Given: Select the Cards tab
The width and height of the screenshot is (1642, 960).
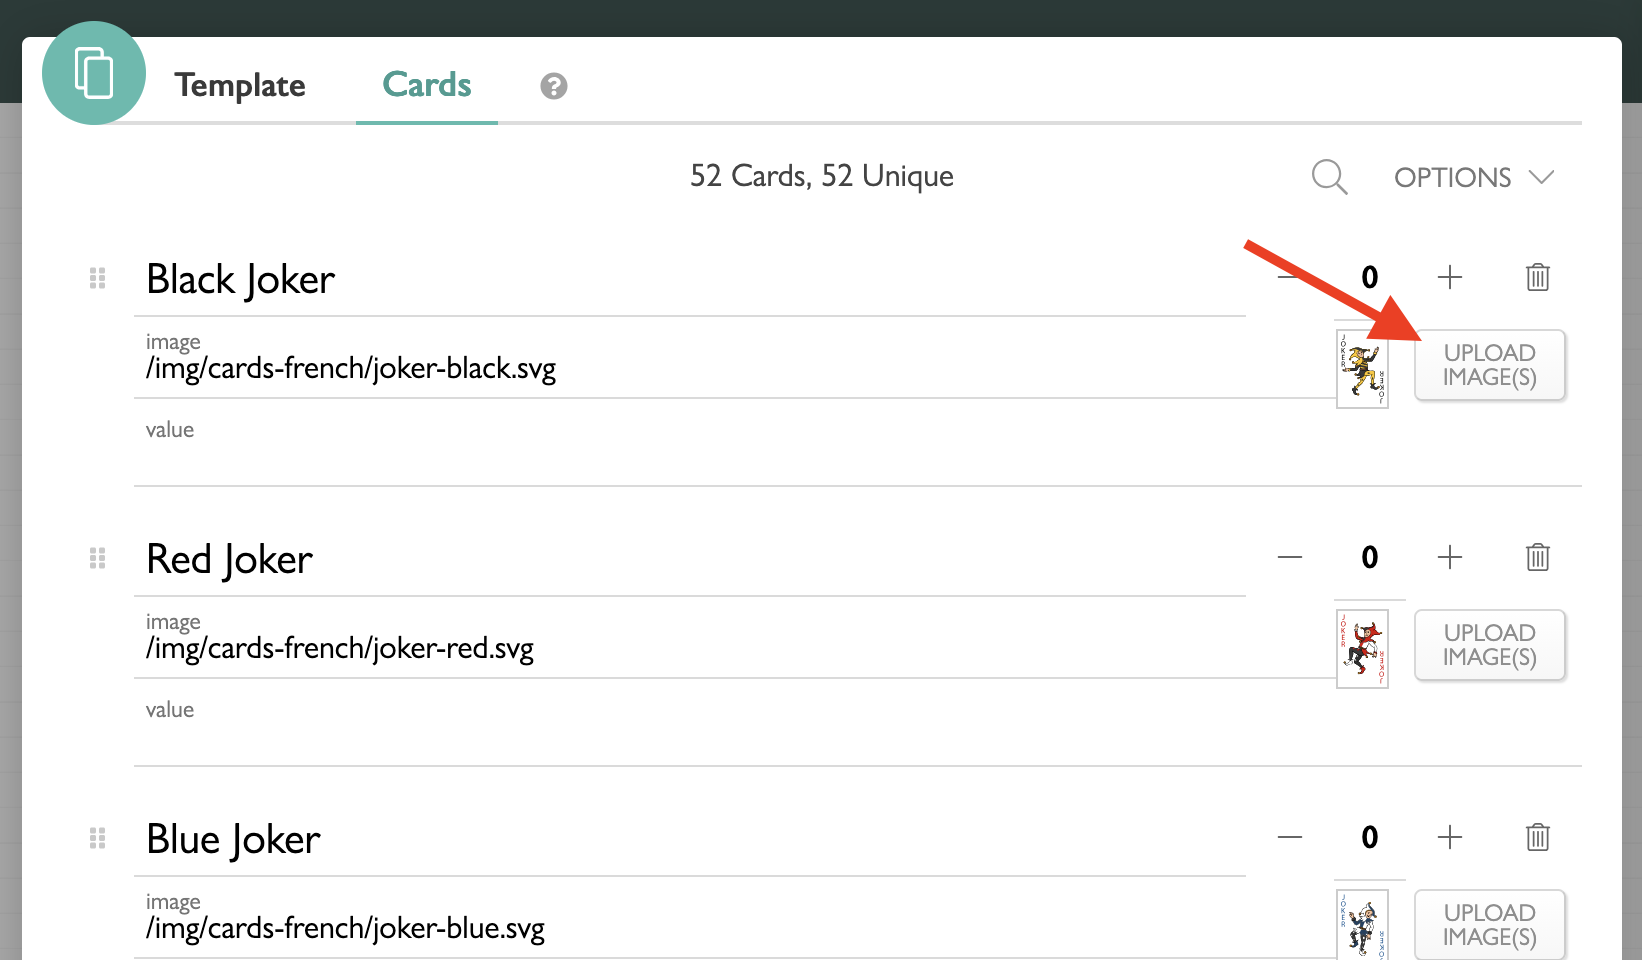Looking at the screenshot, I should 427,85.
